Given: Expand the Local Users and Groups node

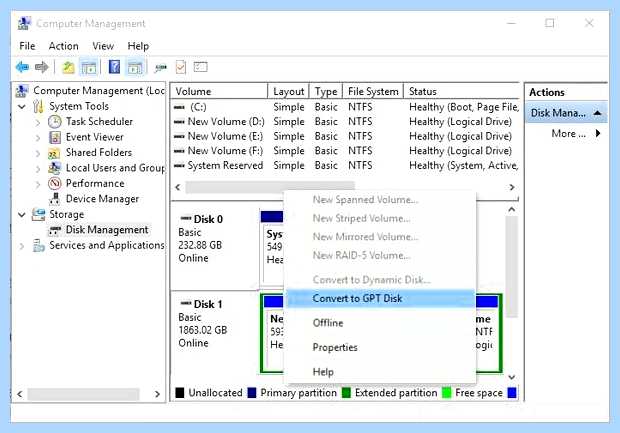Looking at the screenshot, I should [38, 169].
